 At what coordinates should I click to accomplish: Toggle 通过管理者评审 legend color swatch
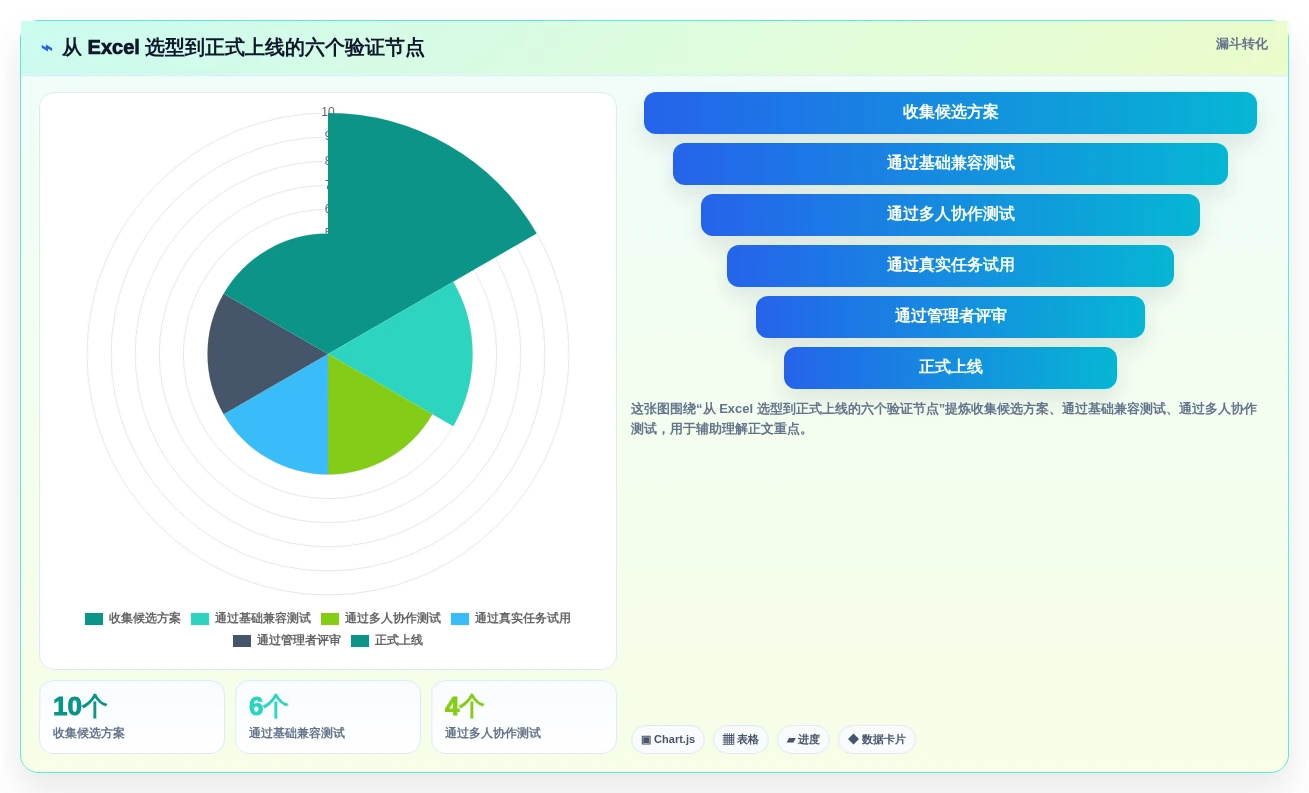[242, 641]
